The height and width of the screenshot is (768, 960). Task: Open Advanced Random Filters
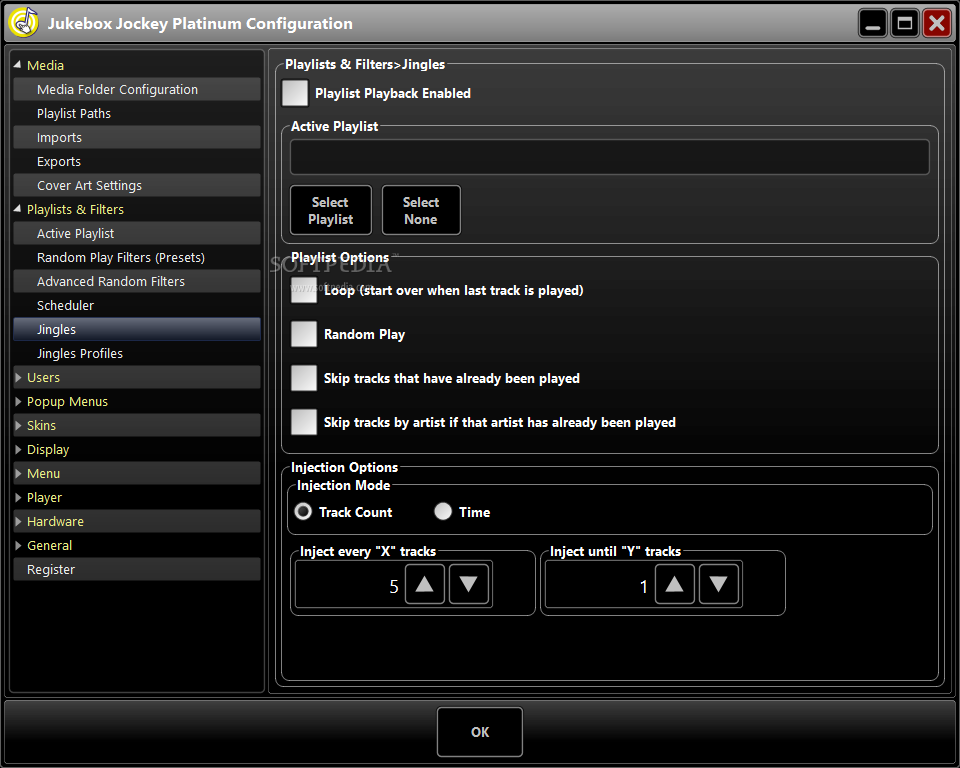click(x=137, y=281)
